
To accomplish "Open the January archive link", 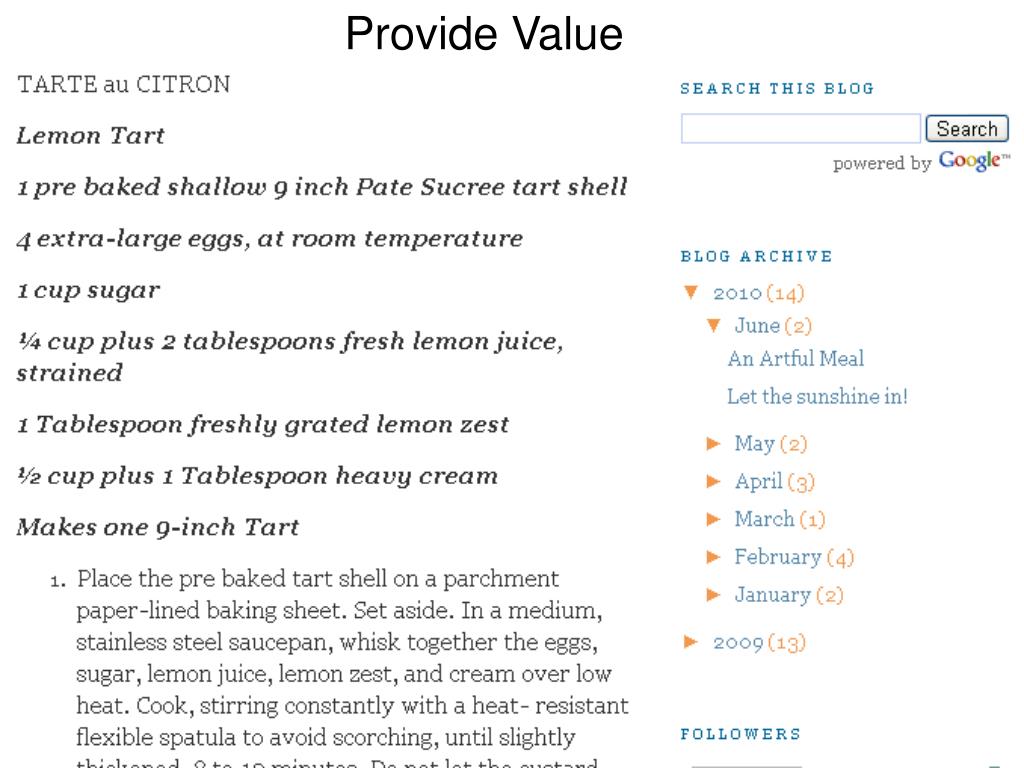I will coord(773,595).
